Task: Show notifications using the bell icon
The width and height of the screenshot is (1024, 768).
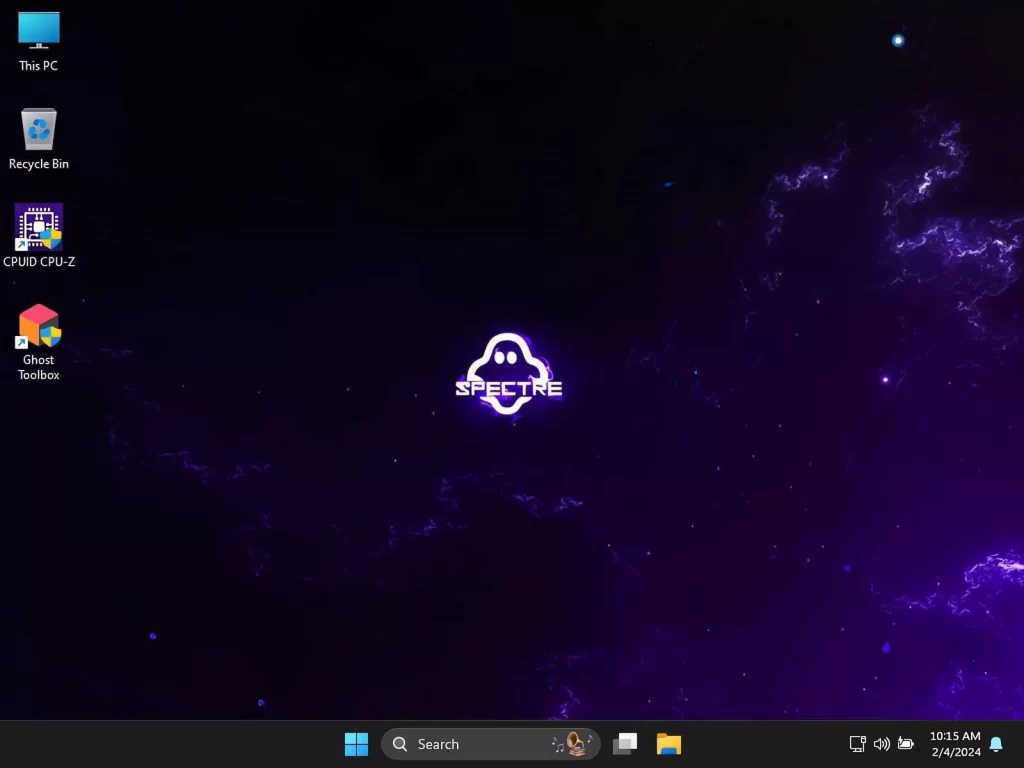Action: [x=996, y=744]
